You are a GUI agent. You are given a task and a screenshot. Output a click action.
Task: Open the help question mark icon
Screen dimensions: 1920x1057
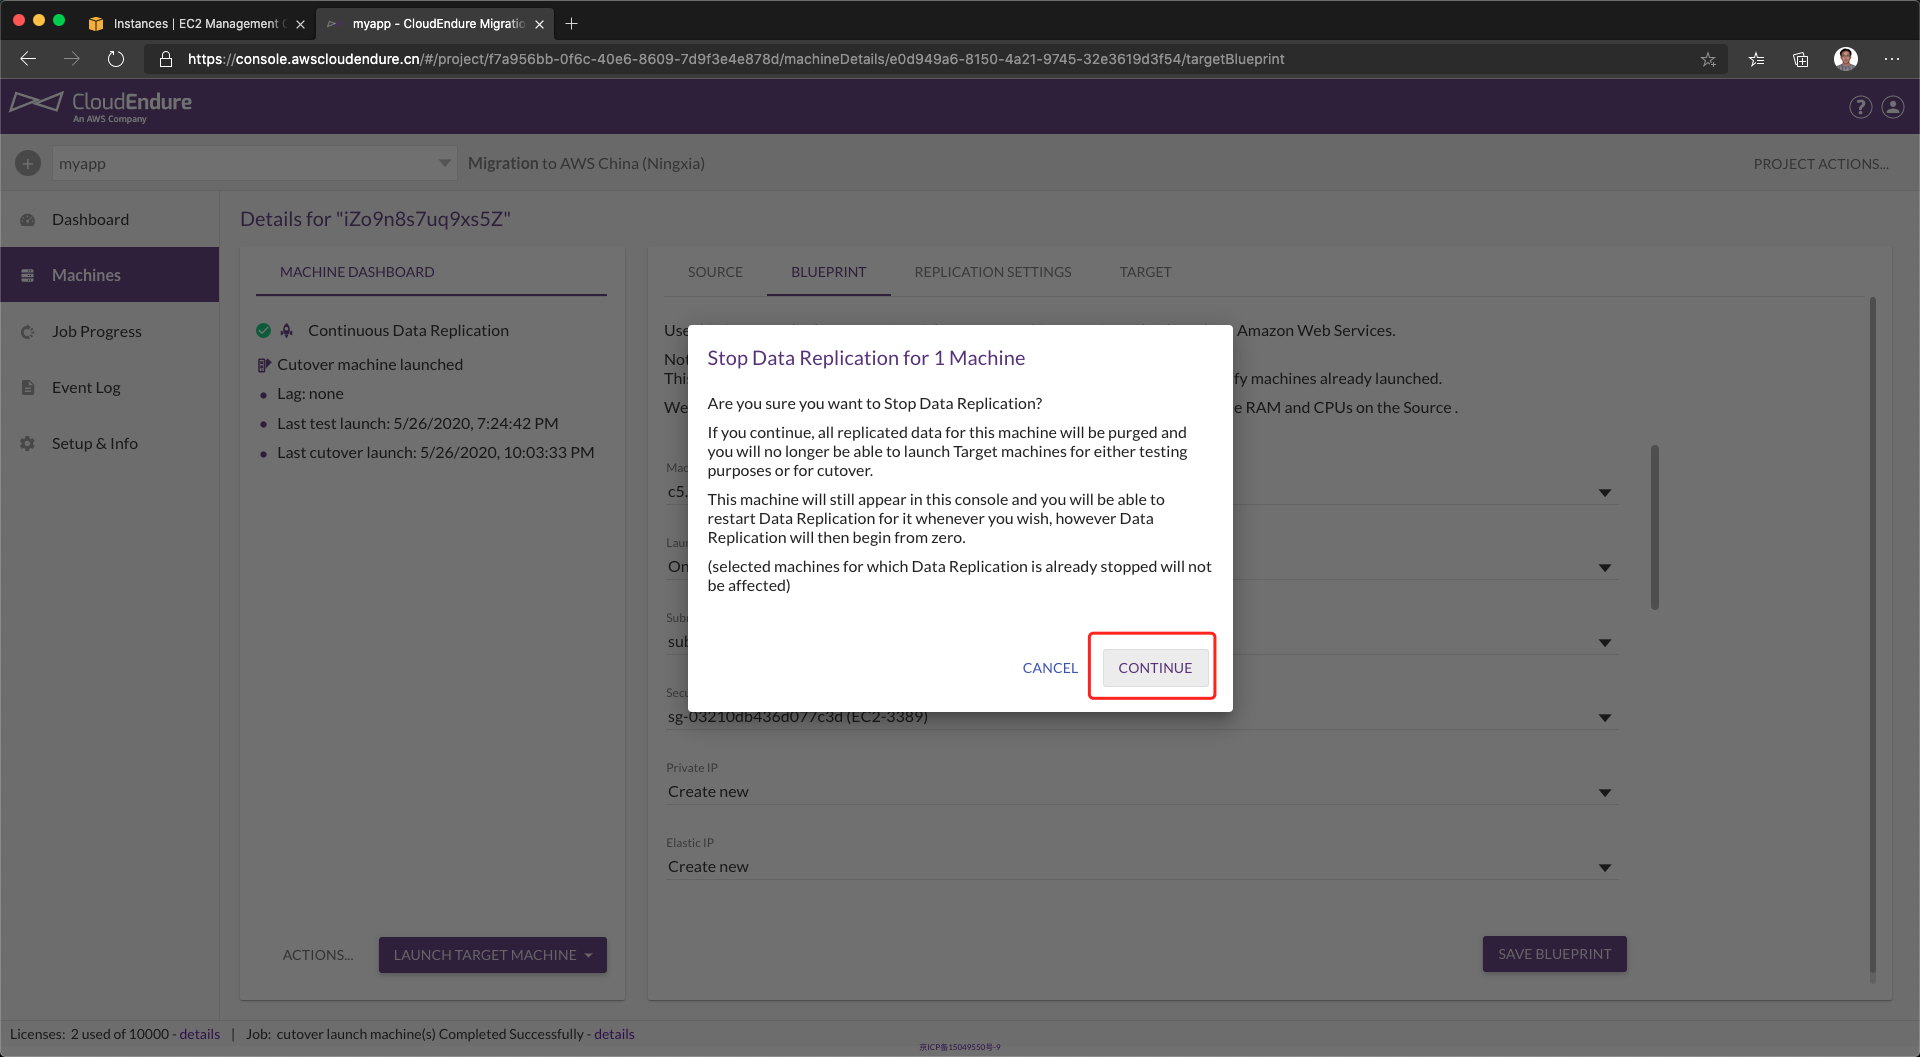pos(1860,107)
